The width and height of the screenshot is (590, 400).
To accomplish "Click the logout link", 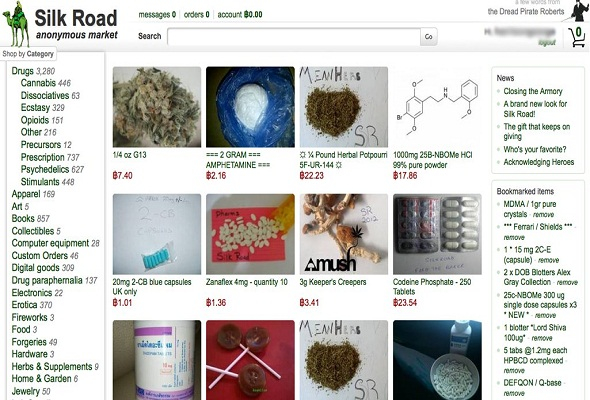I will coord(547,43).
